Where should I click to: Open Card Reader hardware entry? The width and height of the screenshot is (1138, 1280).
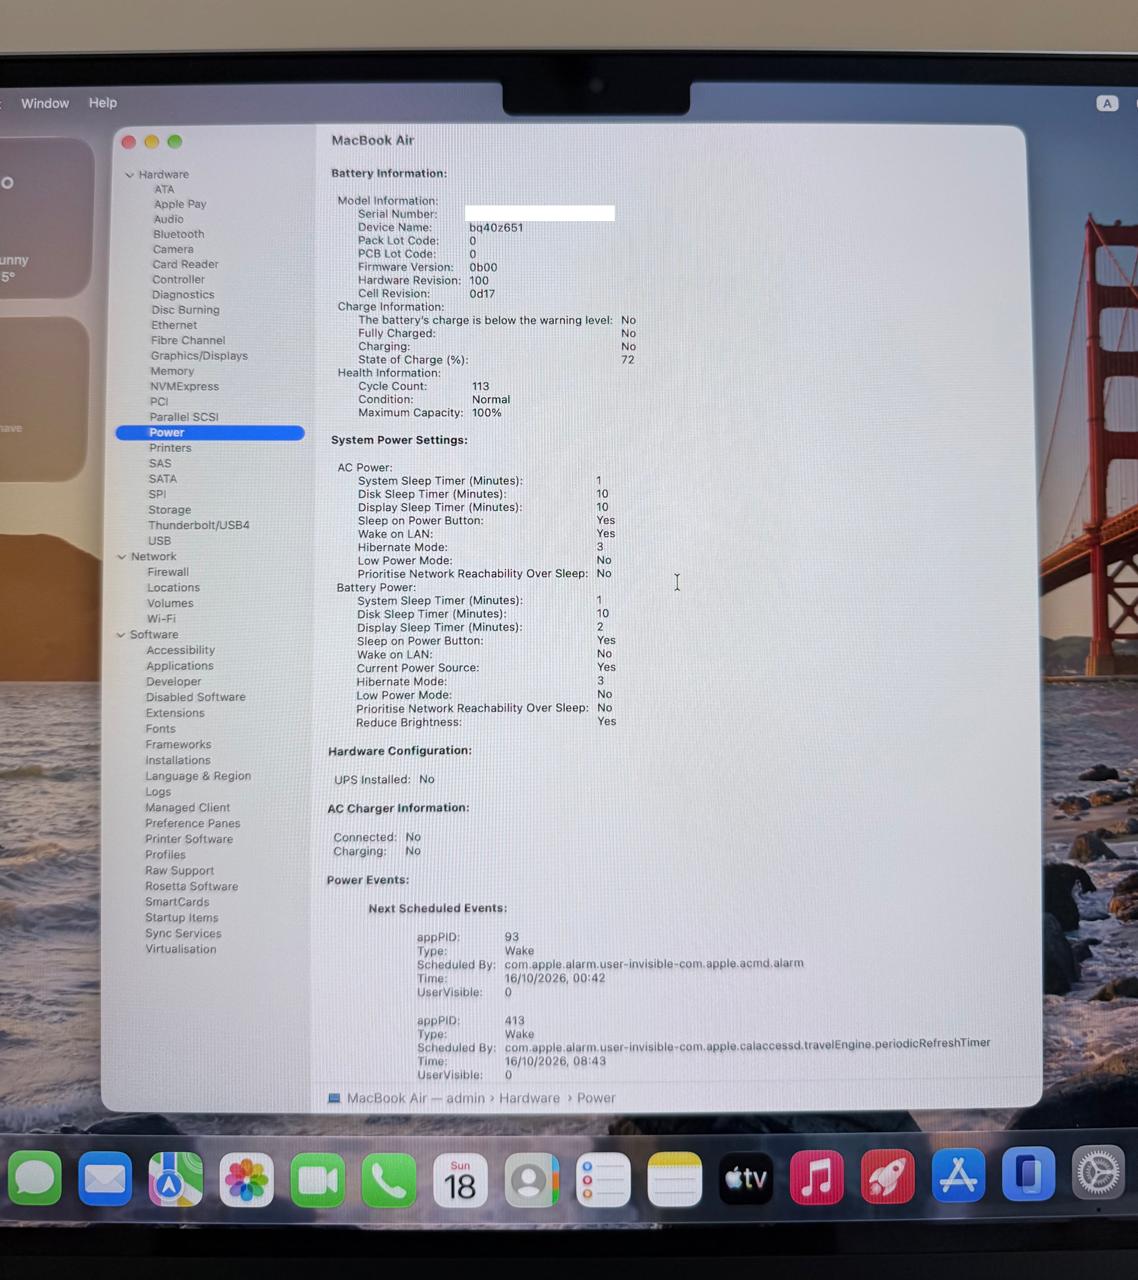click(185, 265)
